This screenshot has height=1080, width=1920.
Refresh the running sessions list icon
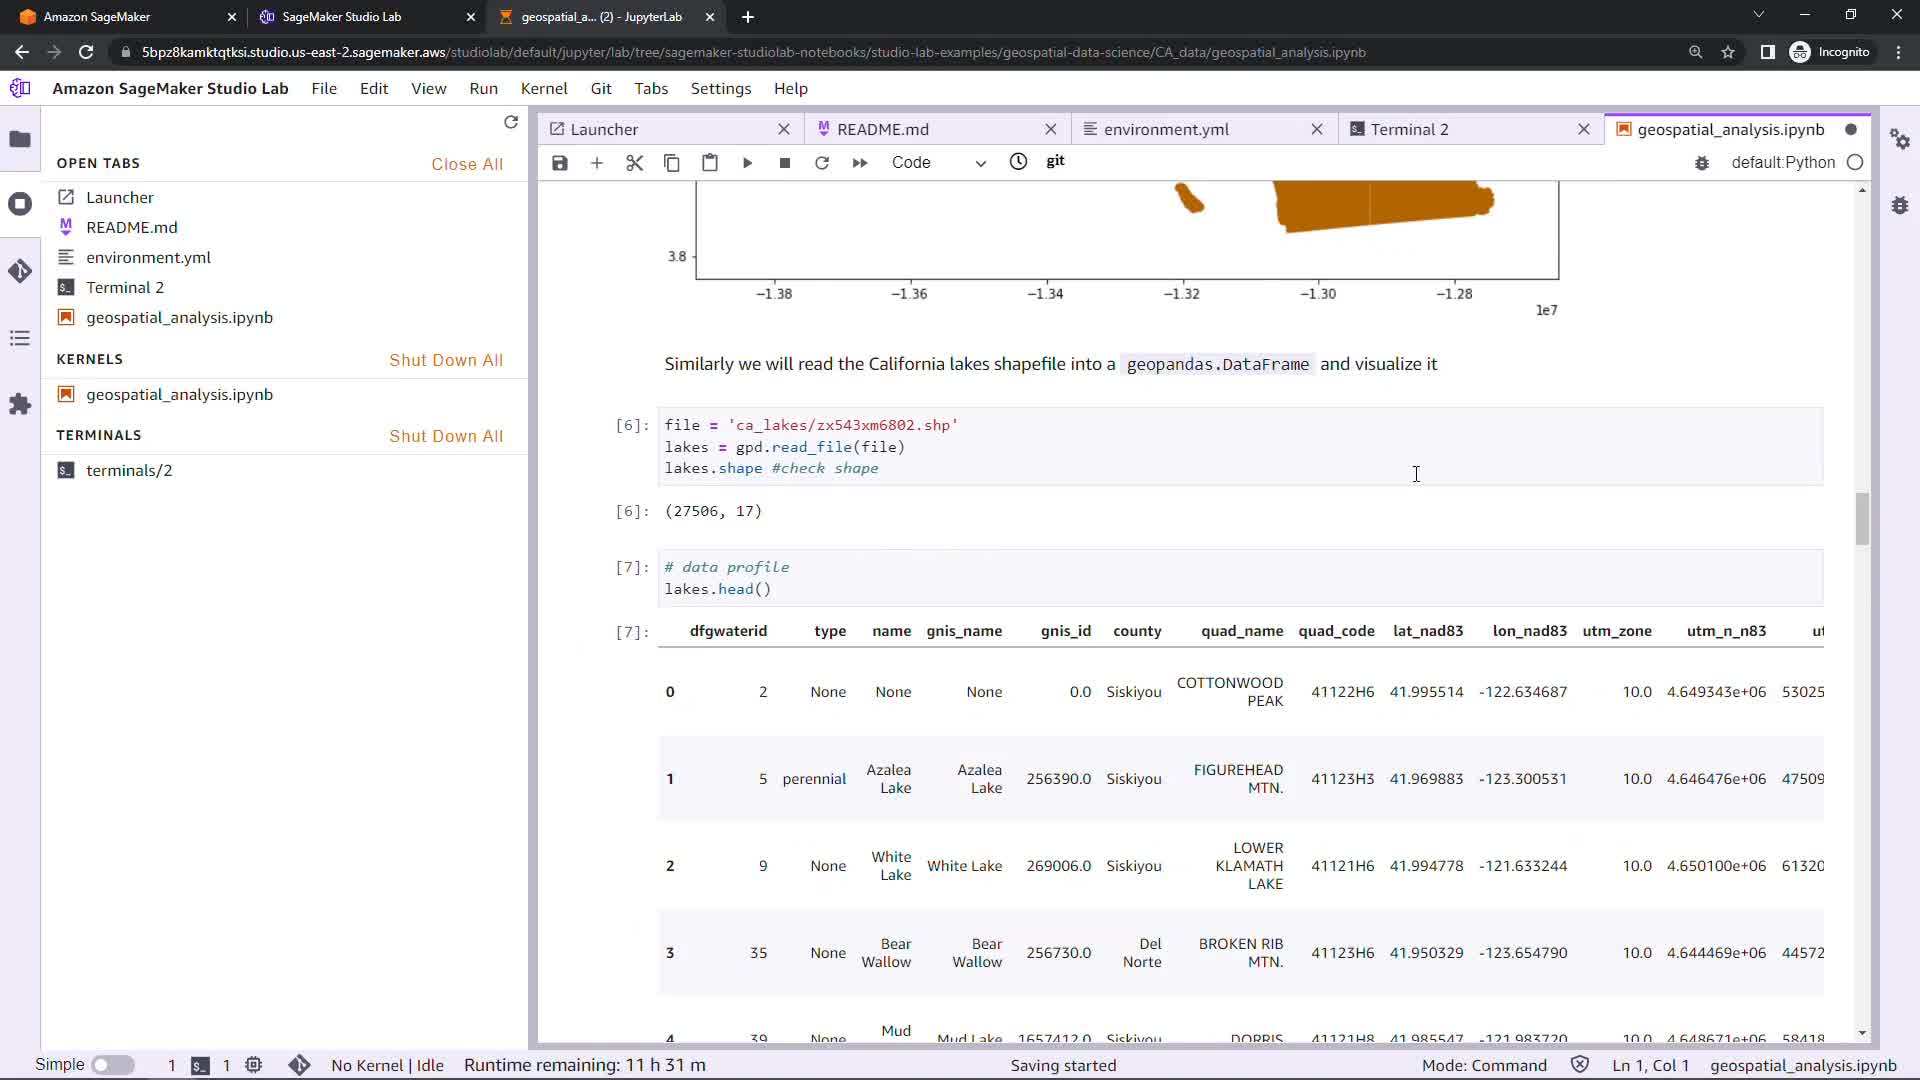pos(511,122)
